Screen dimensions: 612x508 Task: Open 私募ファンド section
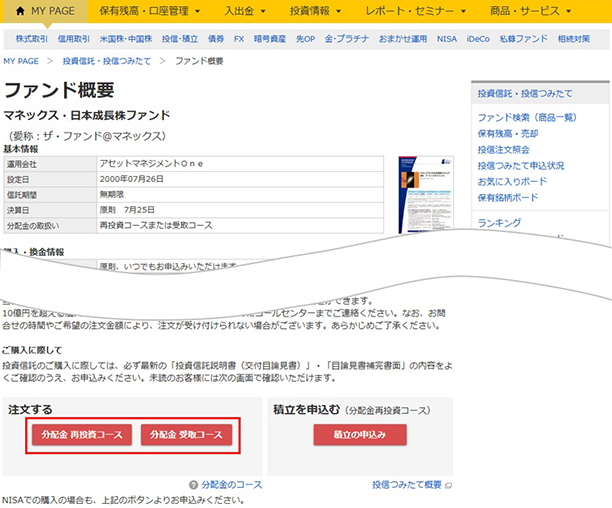coord(523,39)
